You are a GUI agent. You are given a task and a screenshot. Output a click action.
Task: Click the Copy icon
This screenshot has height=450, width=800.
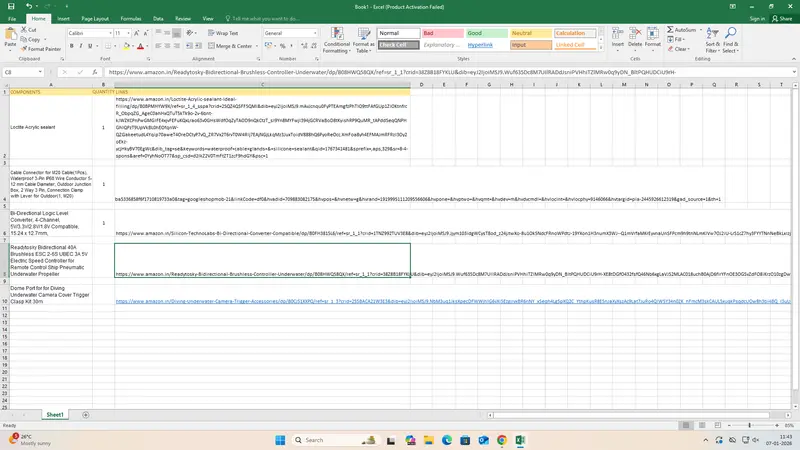coord(24,39)
